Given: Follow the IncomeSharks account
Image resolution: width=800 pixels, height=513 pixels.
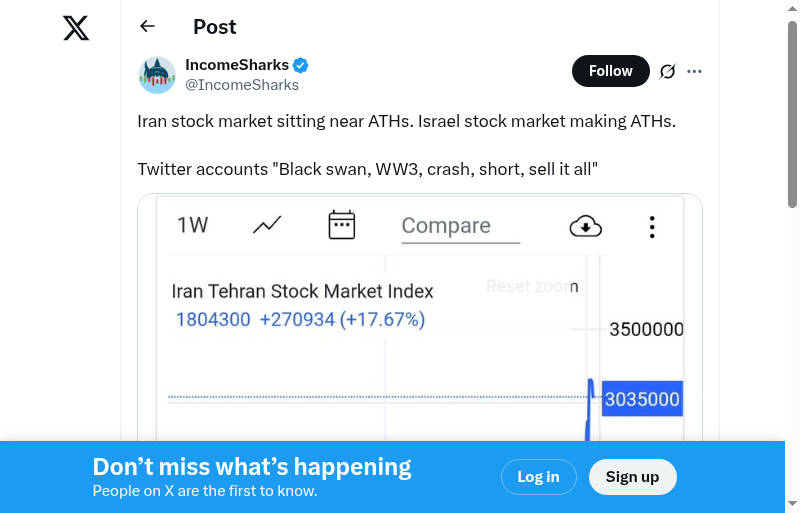Looking at the screenshot, I should click(610, 71).
